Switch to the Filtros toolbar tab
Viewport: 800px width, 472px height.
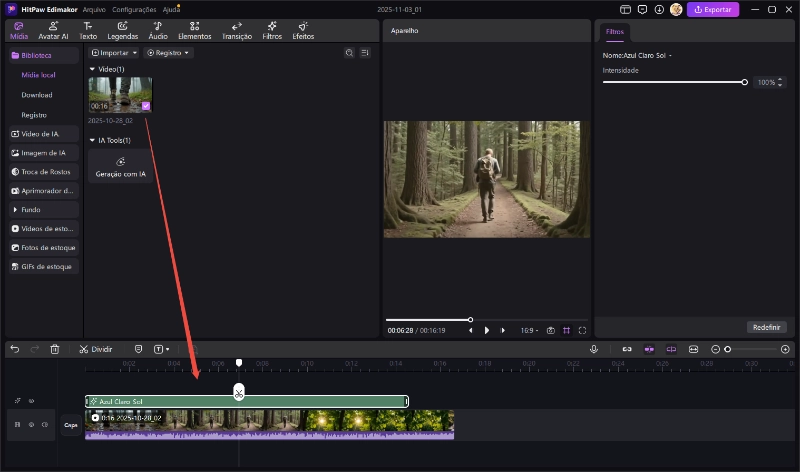click(x=271, y=30)
